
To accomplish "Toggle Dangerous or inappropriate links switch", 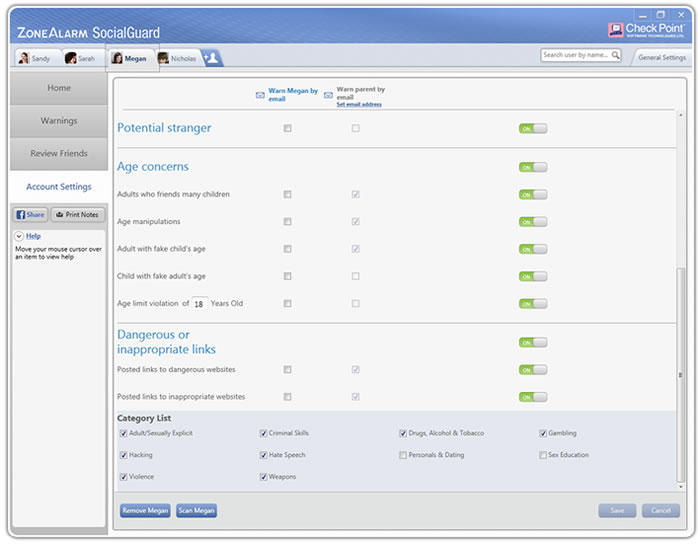I will click(533, 343).
